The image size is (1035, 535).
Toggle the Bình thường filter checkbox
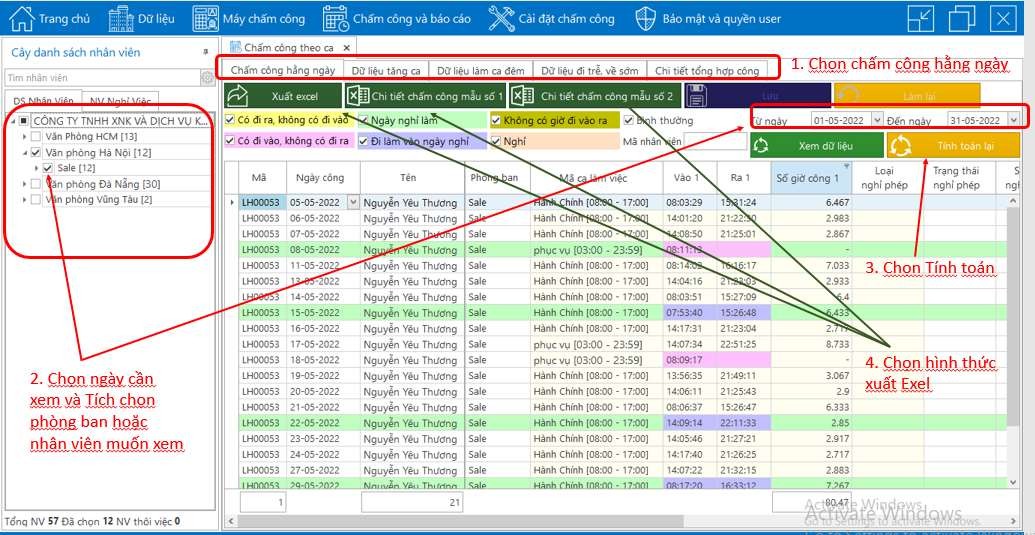[x=628, y=120]
